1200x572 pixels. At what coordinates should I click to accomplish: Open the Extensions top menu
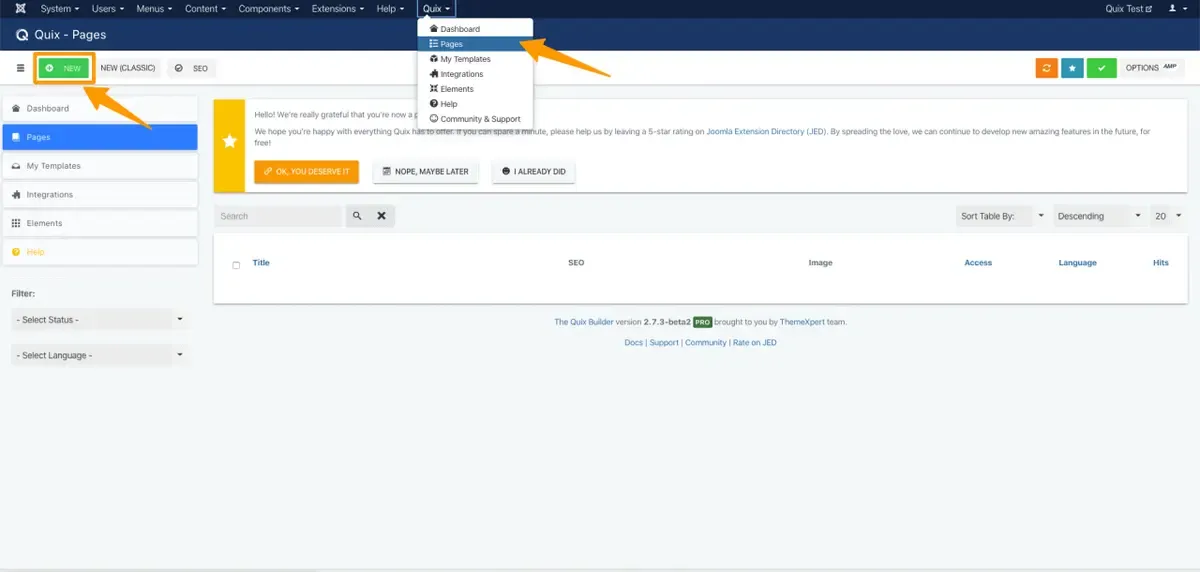click(334, 9)
